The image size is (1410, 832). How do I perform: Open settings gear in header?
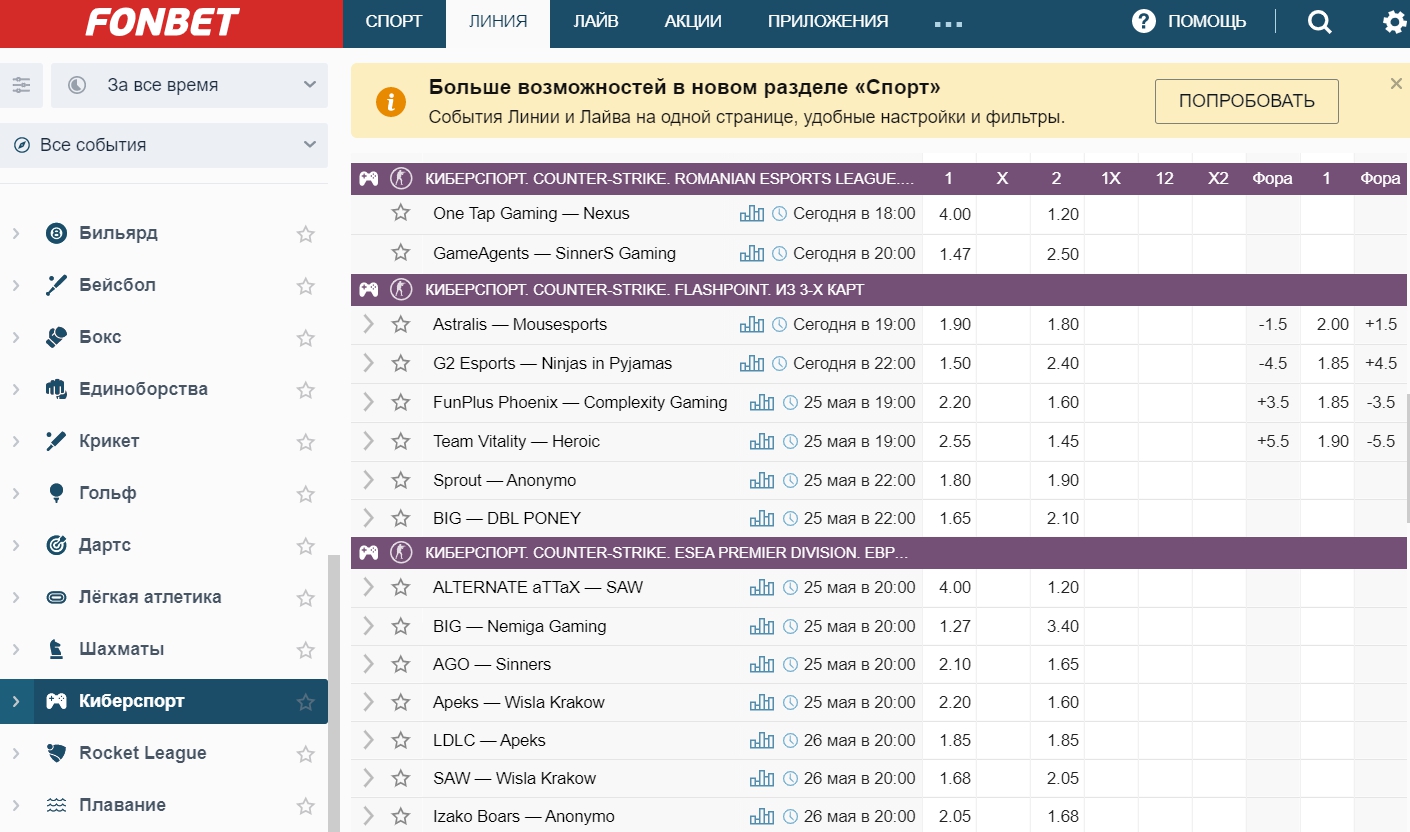point(1394,22)
